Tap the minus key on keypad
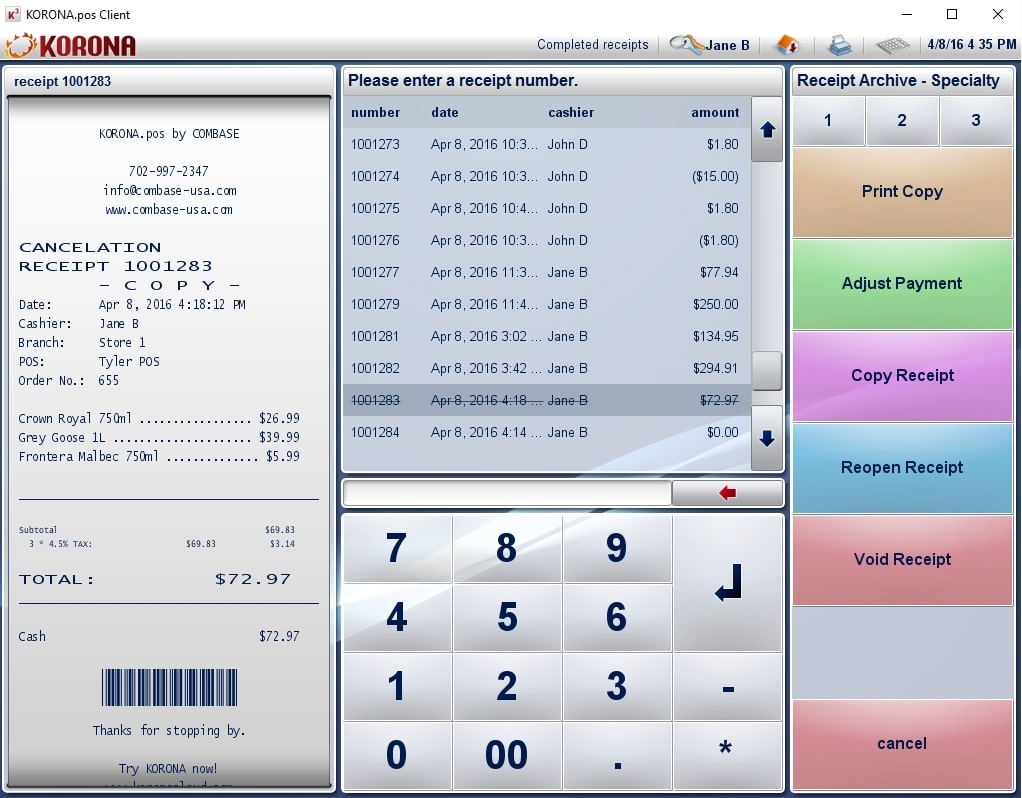 point(727,687)
